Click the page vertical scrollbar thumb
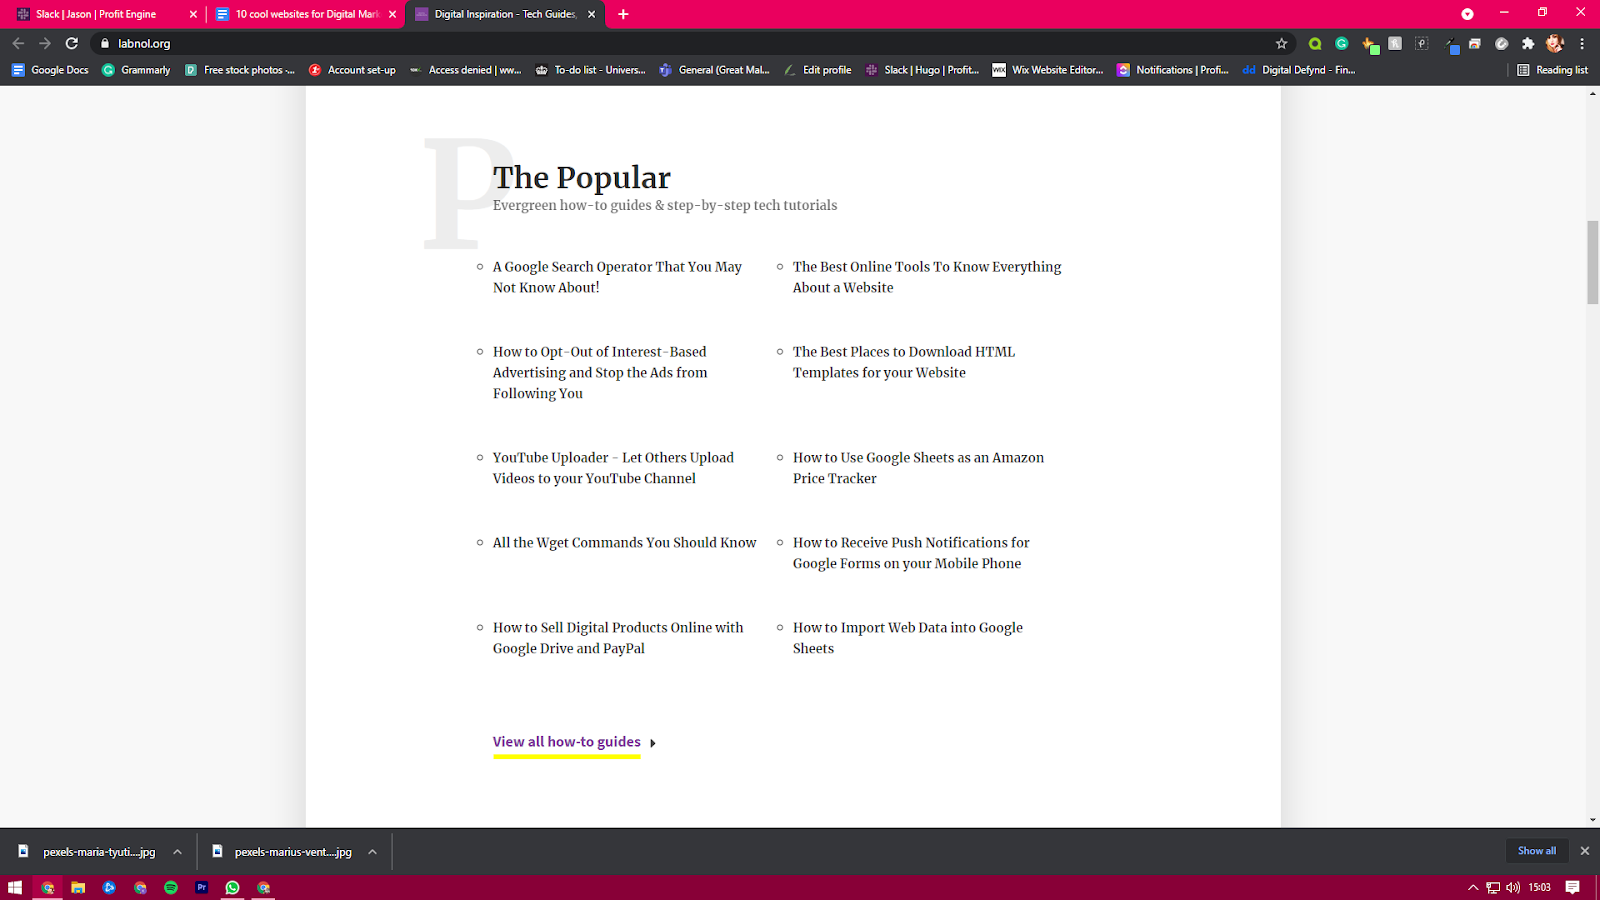 point(1593,262)
